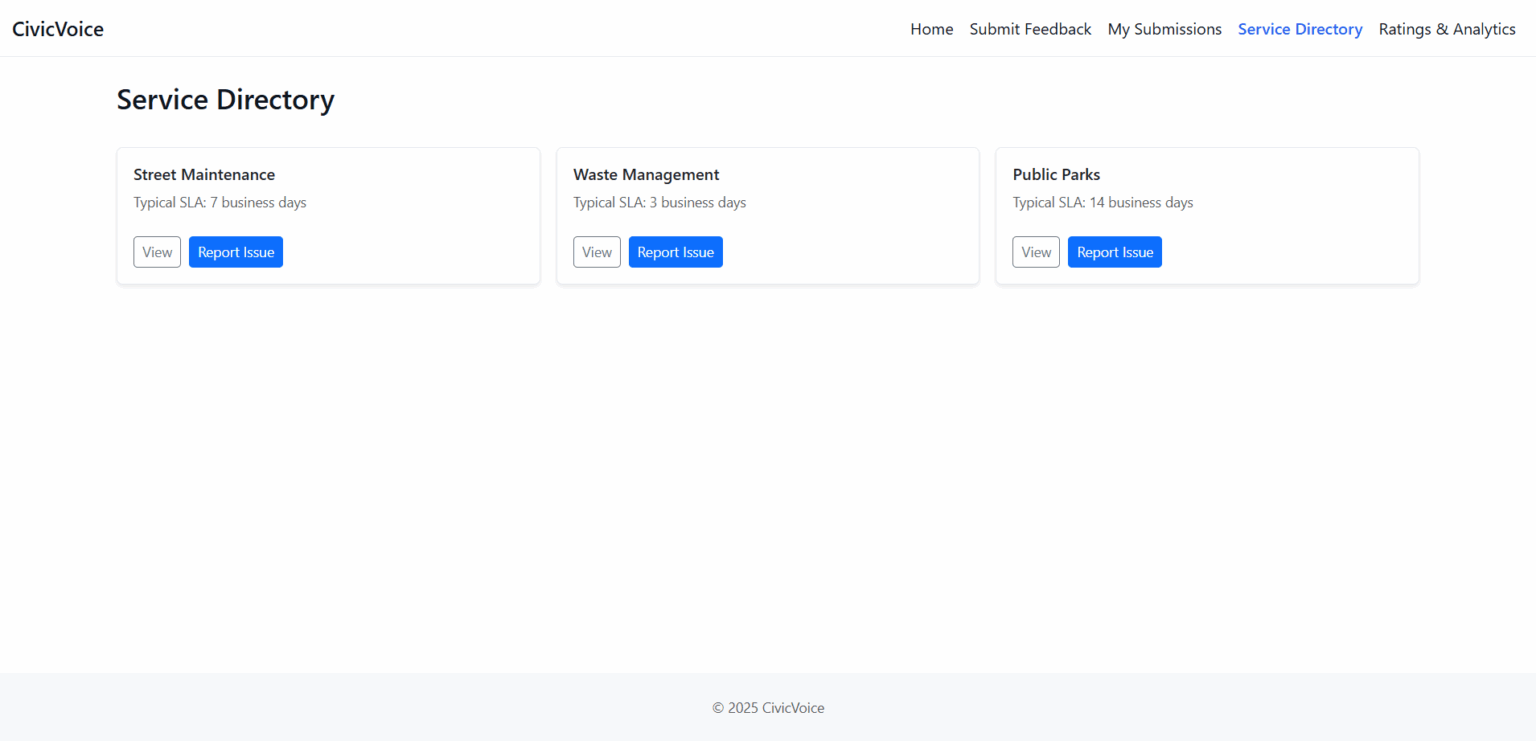Click the Street Maintenance card title
Viewport: 1536px width, 741px height.
(x=204, y=174)
